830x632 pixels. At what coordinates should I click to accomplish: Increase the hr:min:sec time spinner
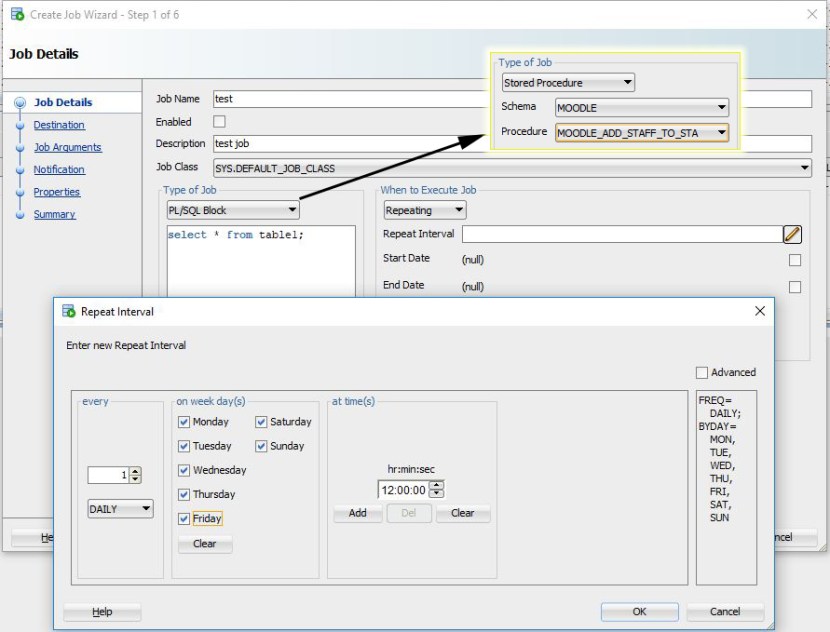pyautogui.click(x=437, y=485)
